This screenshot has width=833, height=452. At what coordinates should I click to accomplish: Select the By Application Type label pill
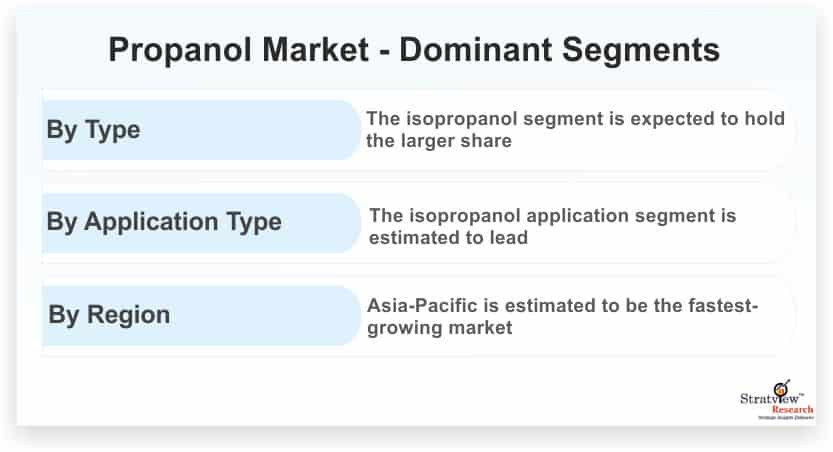click(201, 223)
